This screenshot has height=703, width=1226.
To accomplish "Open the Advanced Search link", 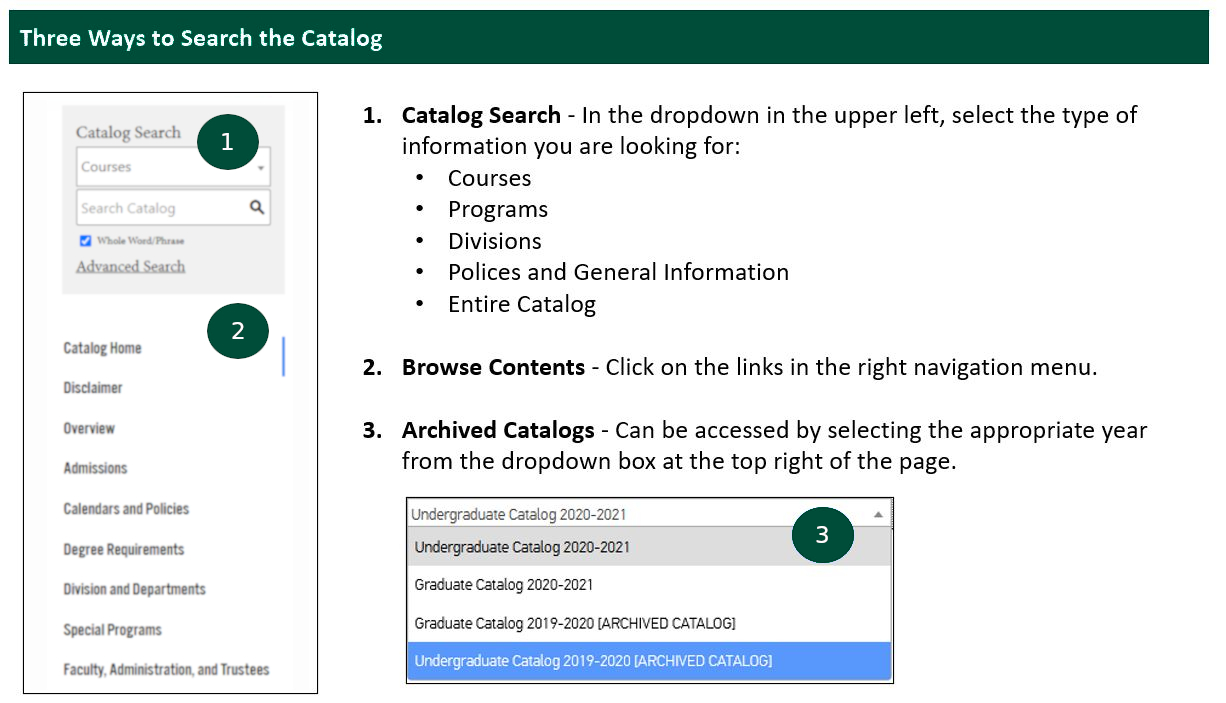I will click(130, 266).
